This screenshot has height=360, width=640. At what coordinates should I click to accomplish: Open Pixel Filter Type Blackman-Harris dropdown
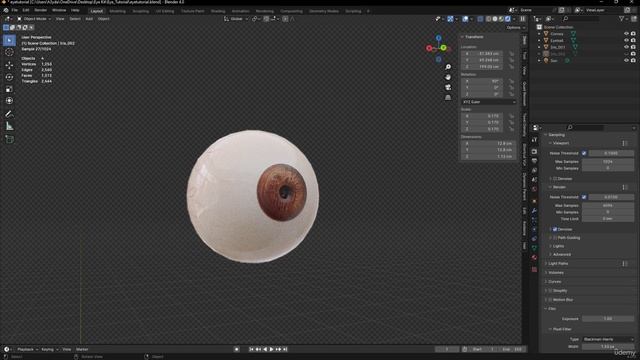pyautogui.click(x=608, y=339)
